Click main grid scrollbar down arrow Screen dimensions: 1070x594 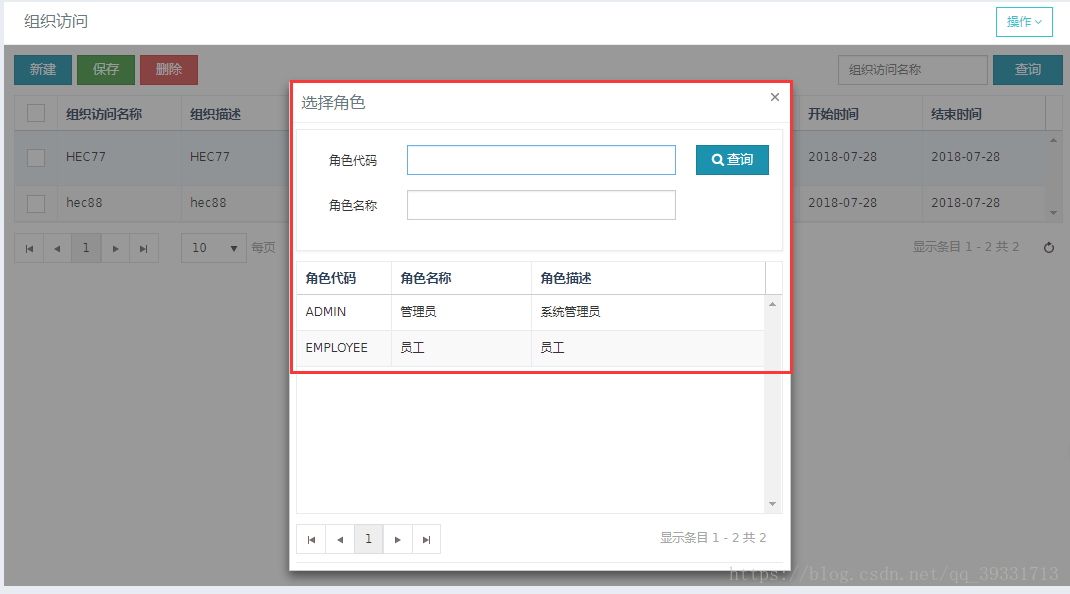coord(1054,213)
